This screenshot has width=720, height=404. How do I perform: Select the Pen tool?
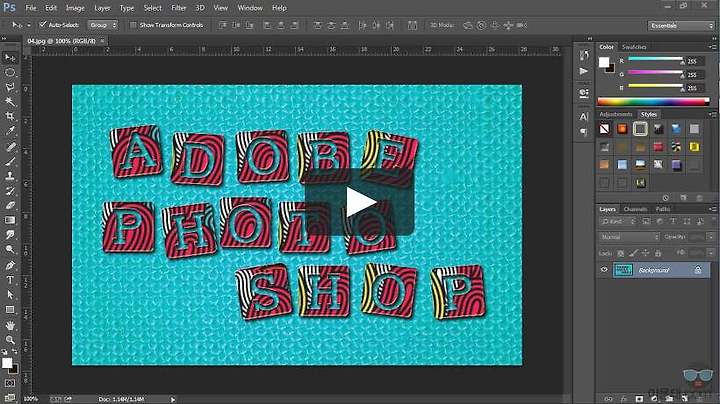pyautogui.click(x=10, y=265)
